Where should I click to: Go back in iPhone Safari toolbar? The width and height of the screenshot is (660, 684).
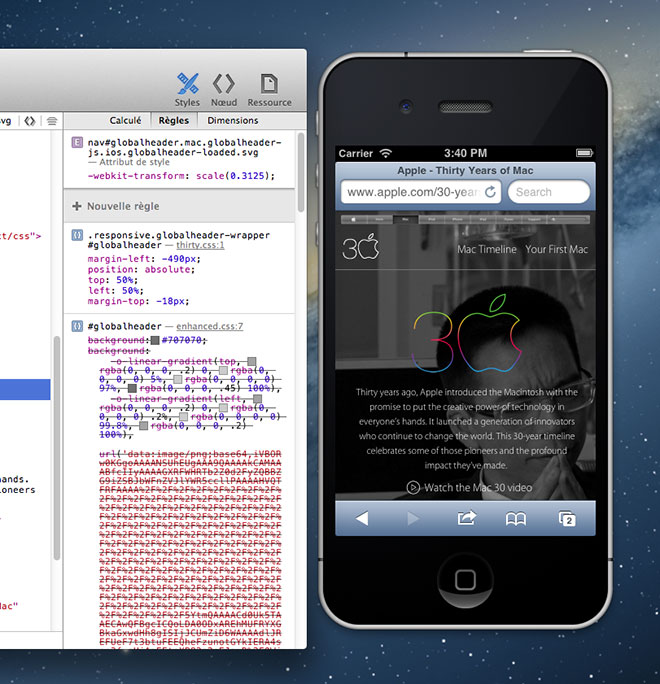362,519
